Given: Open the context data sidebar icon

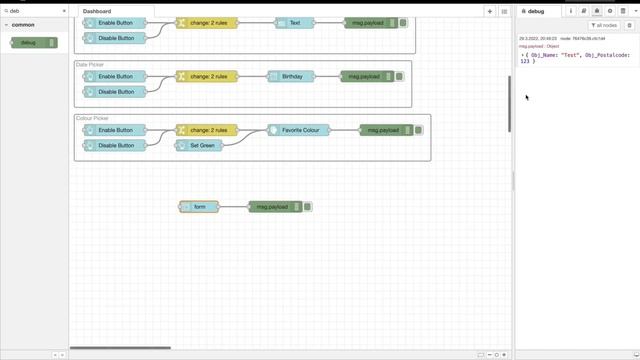Looking at the screenshot, I should tap(623, 11).
